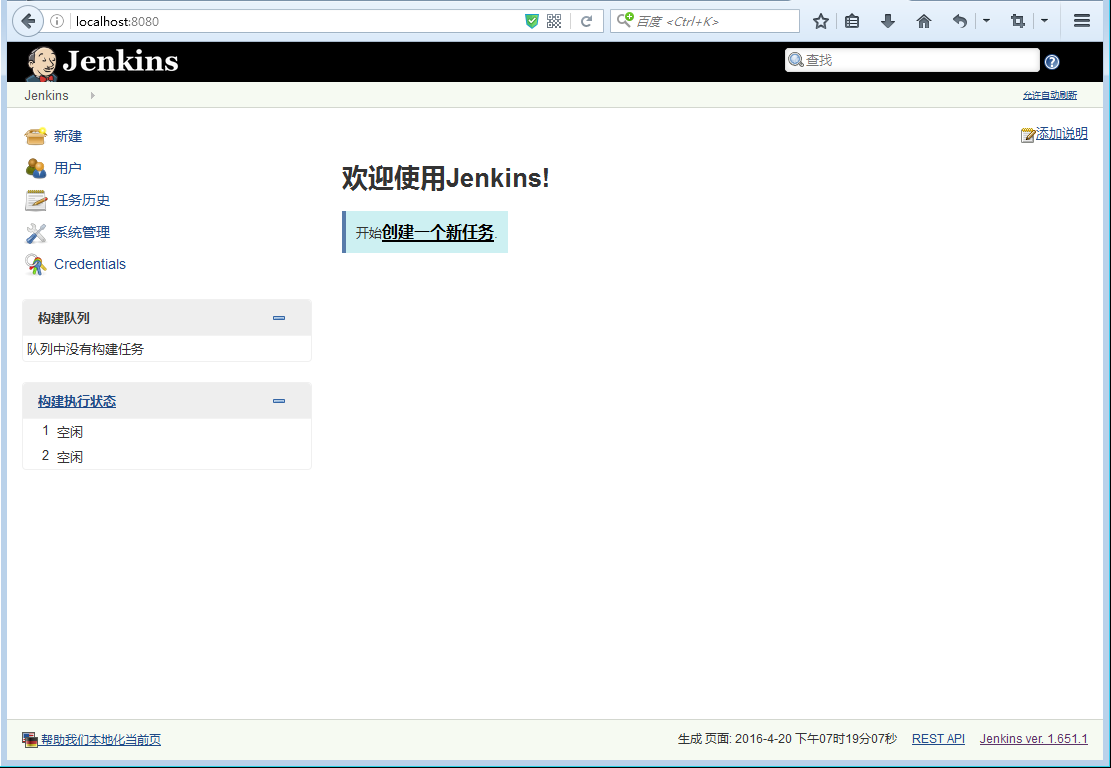Collapse the 构建执行状态 panel
This screenshot has height=768, width=1111.
tap(278, 401)
